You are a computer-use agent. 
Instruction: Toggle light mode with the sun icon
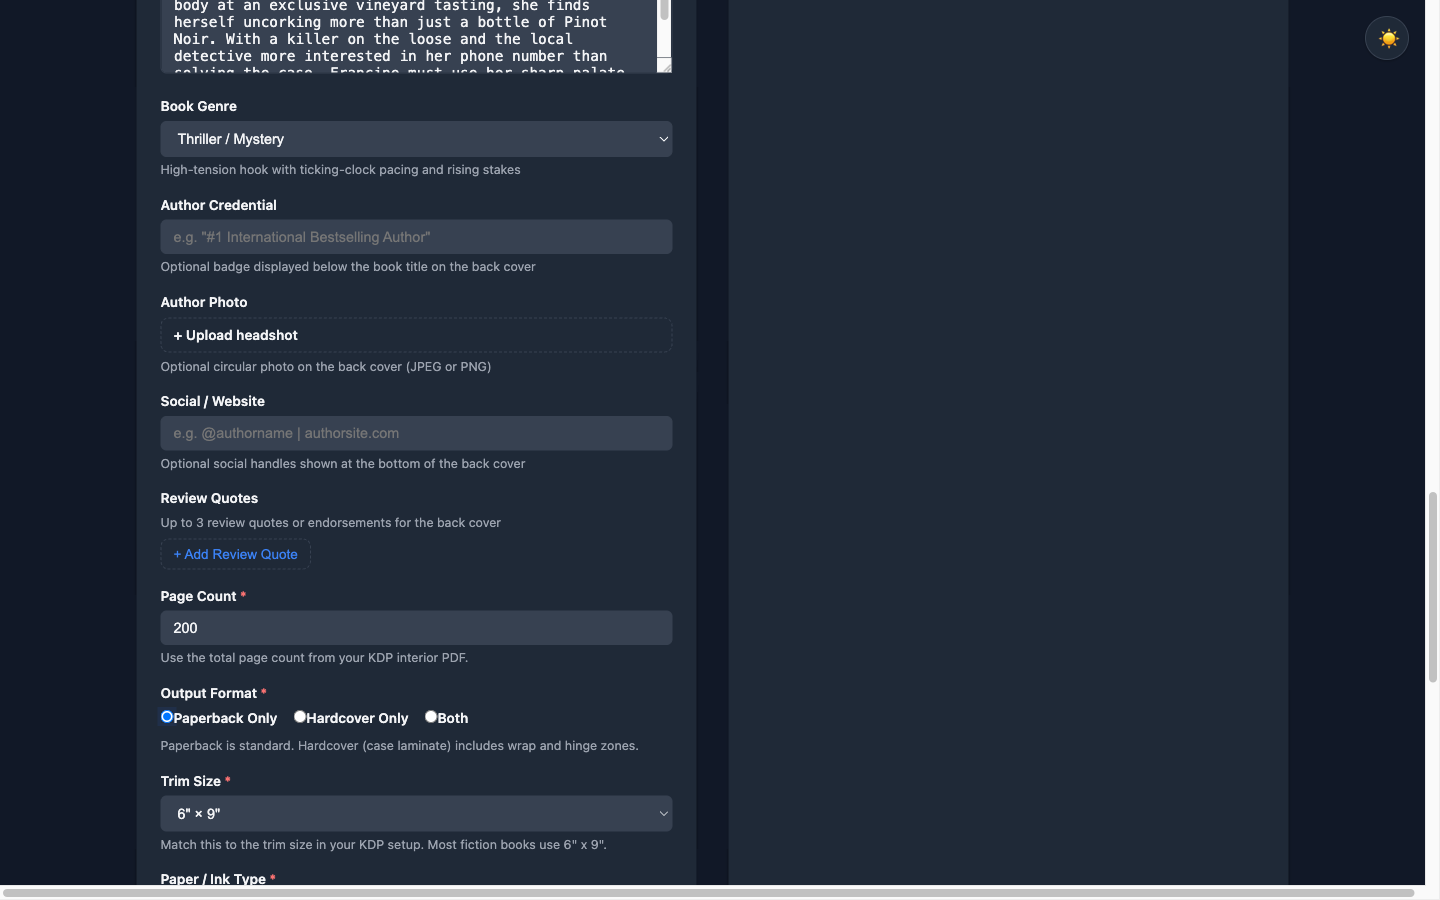[1387, 39]
